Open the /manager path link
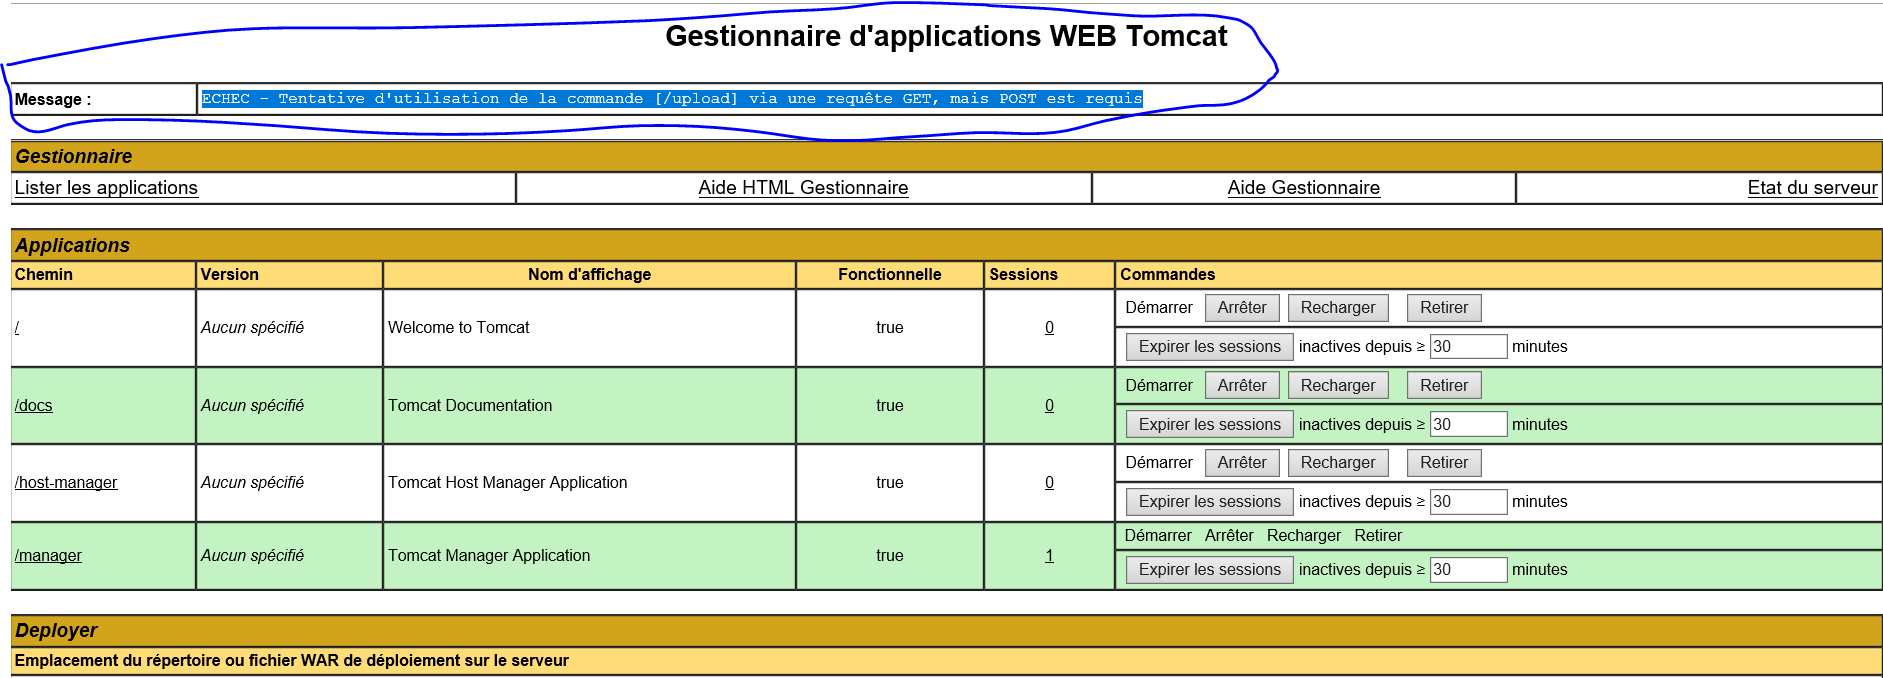 [x=48, y=556]
